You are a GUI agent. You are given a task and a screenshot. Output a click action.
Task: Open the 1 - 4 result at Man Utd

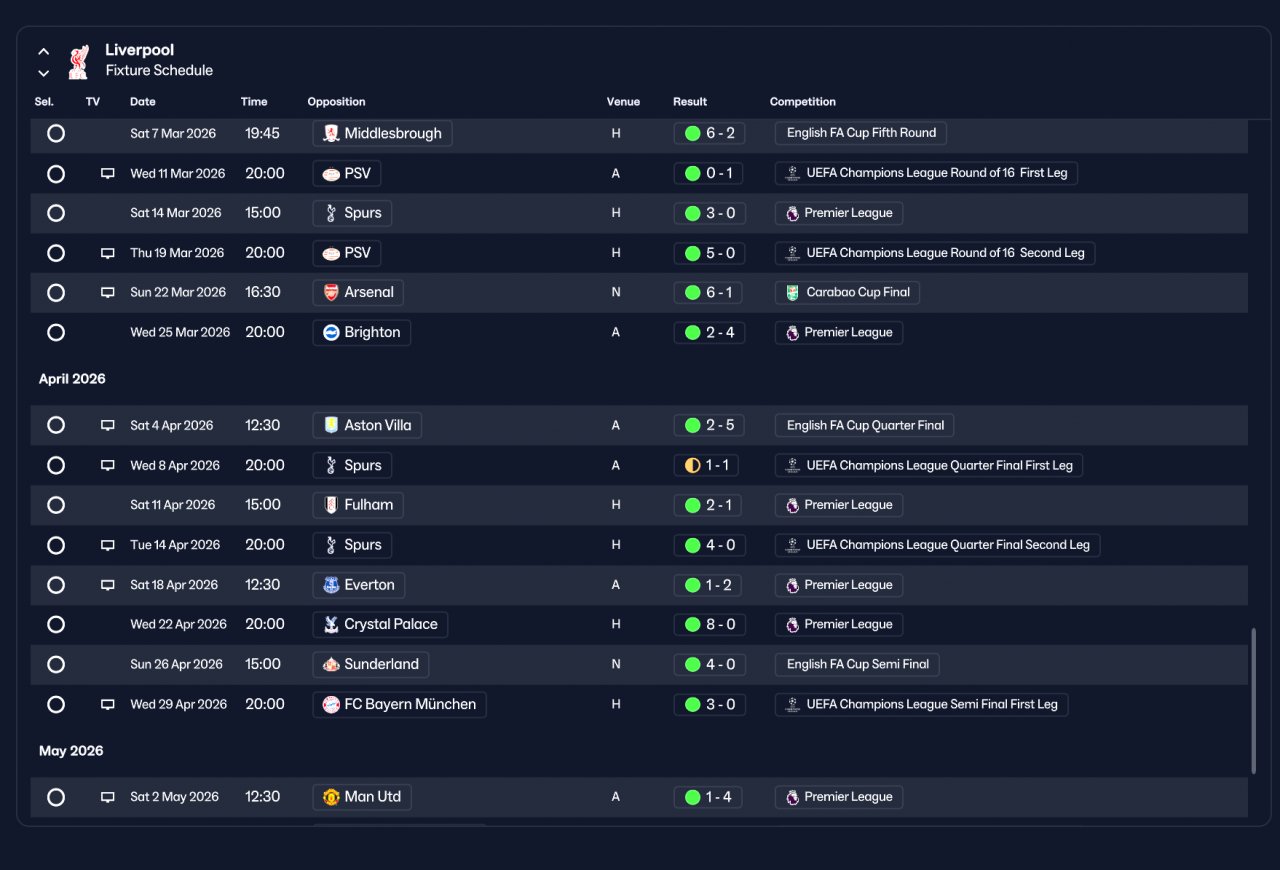click(709, 797)
